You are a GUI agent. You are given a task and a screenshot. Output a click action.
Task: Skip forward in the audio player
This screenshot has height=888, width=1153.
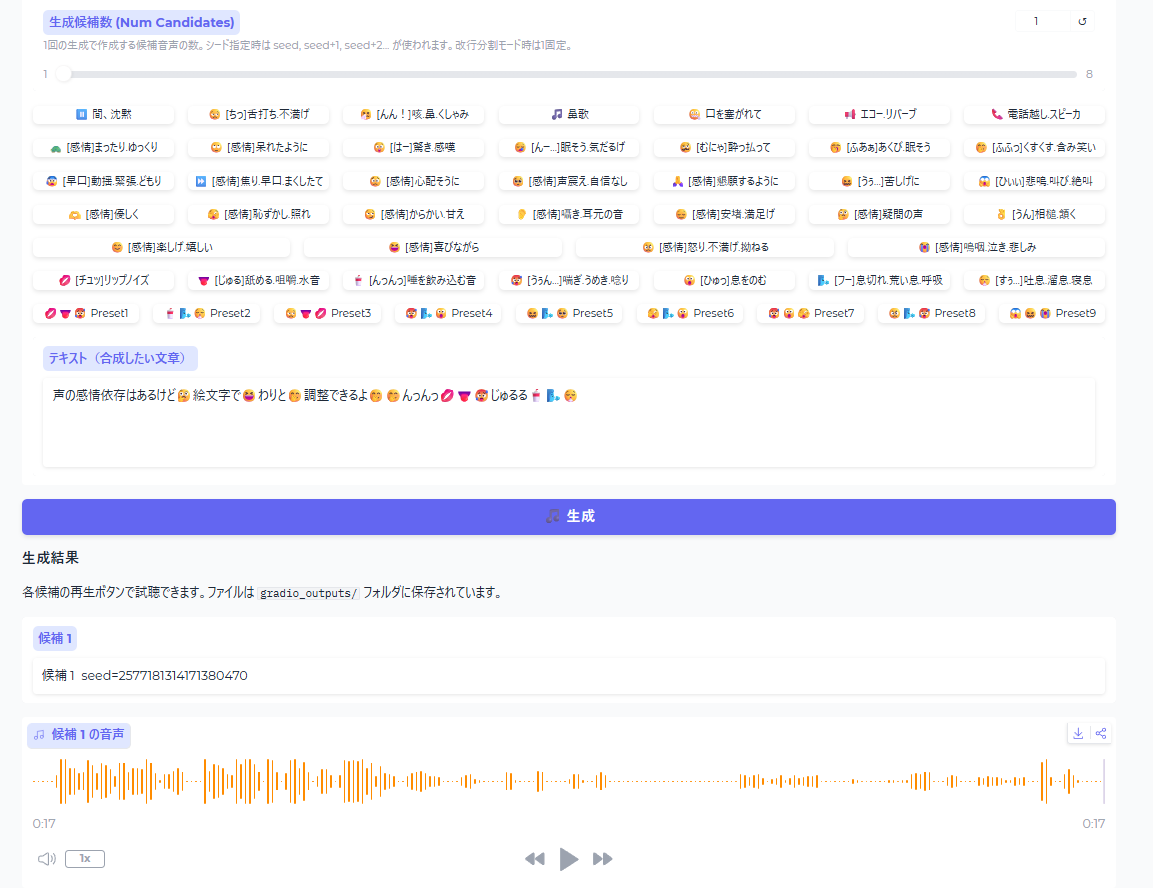pyautogui.click(x=603, y=859)
